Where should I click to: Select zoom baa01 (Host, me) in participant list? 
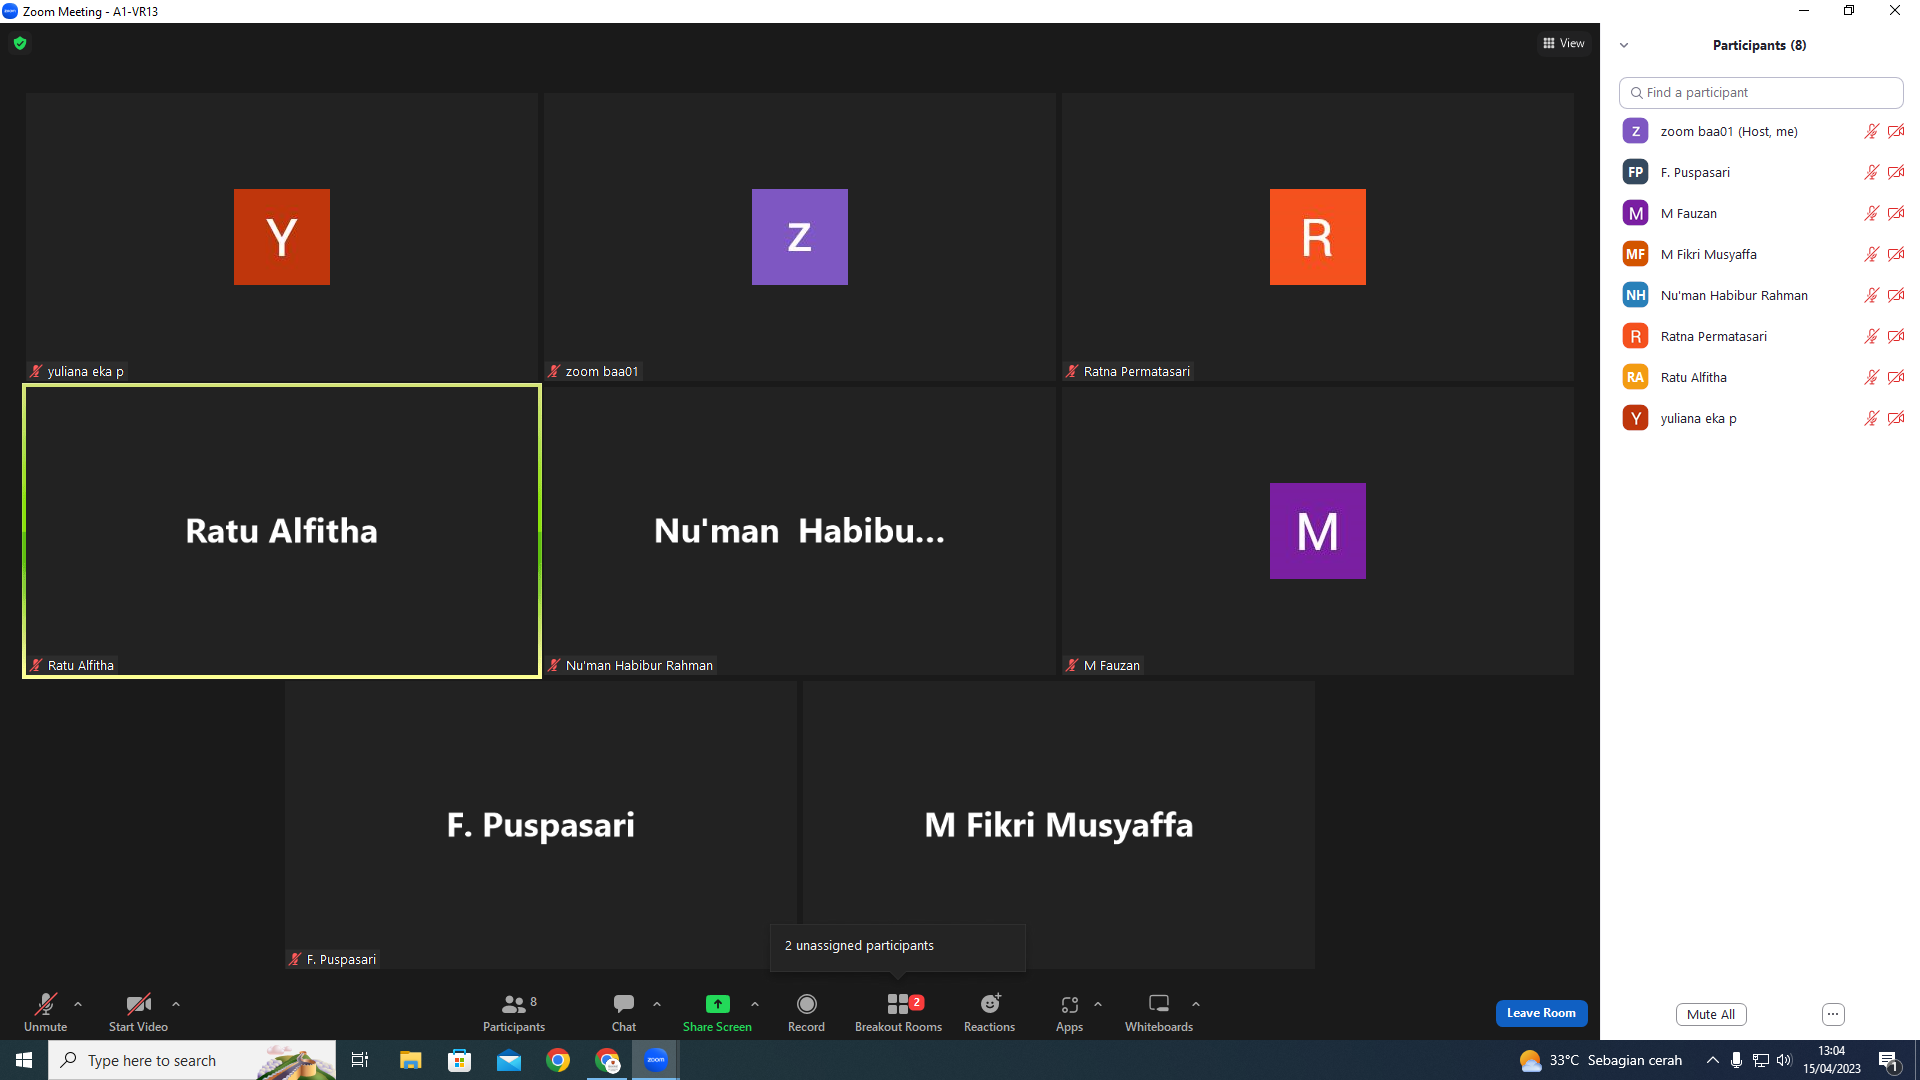tap(1761, 131)
